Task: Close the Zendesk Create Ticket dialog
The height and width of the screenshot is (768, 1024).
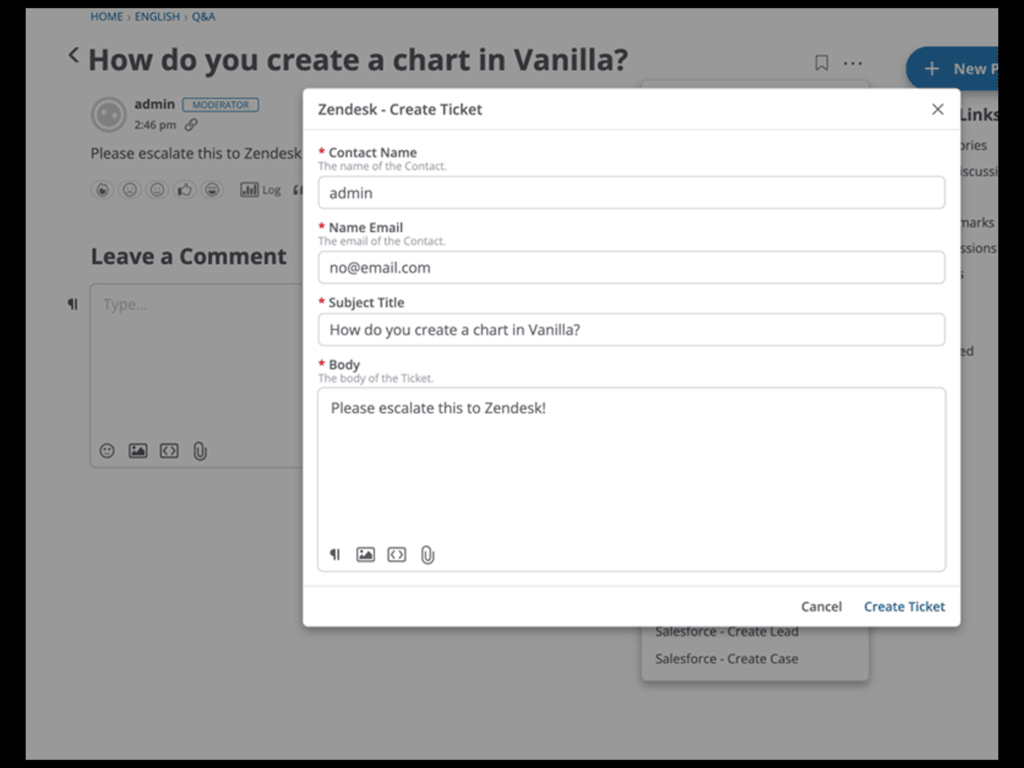Action: click(x=937, y=110)
